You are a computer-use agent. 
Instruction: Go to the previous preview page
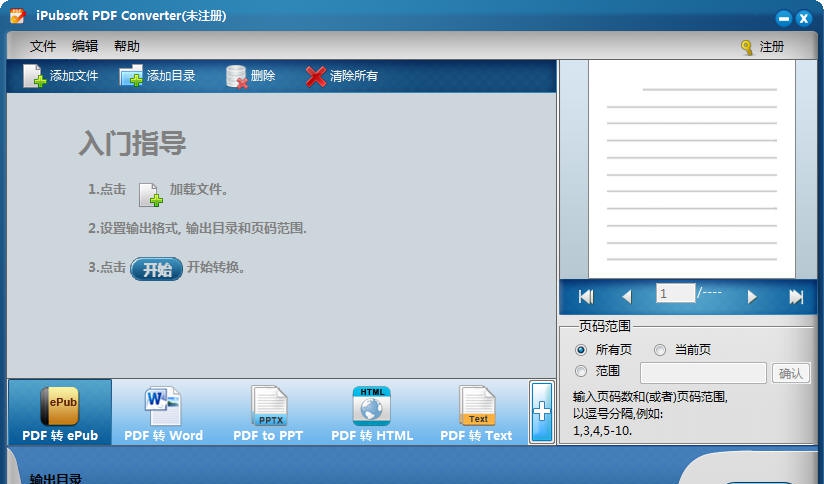tap(626, 297)
